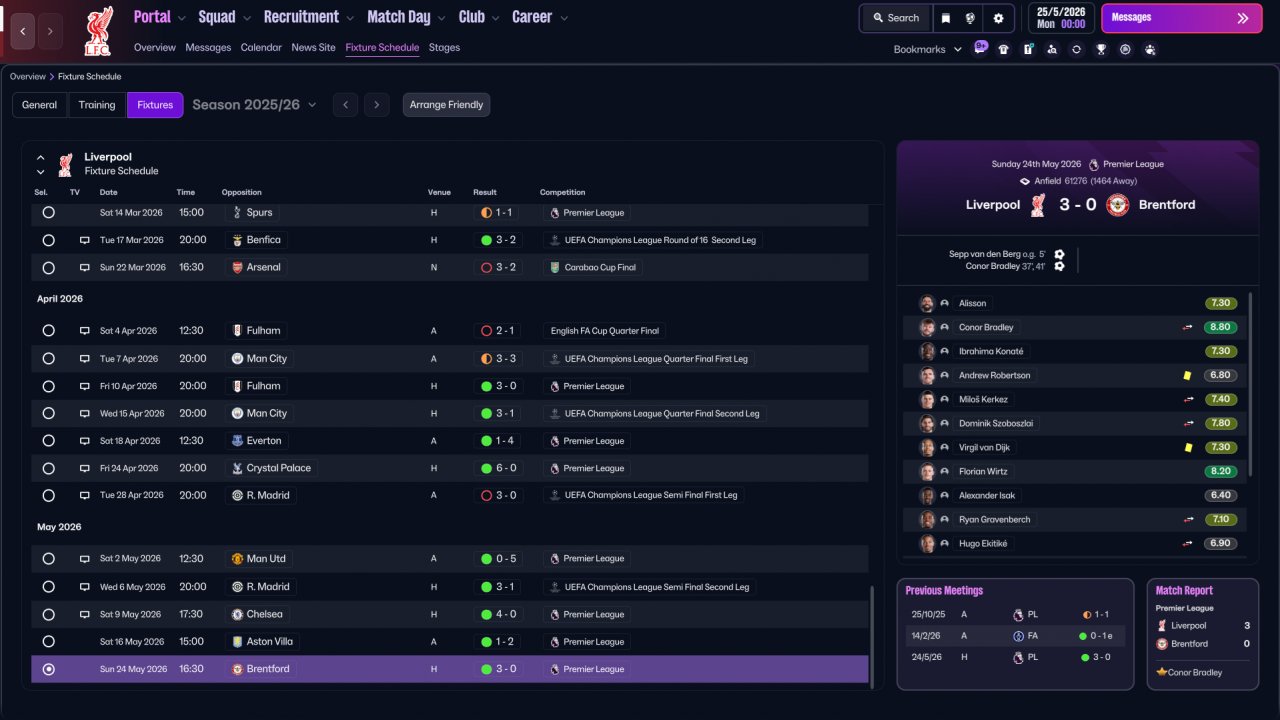Click the circular arrows transfer bookmark icon
1280x720 pixels.
point(1076,49)
